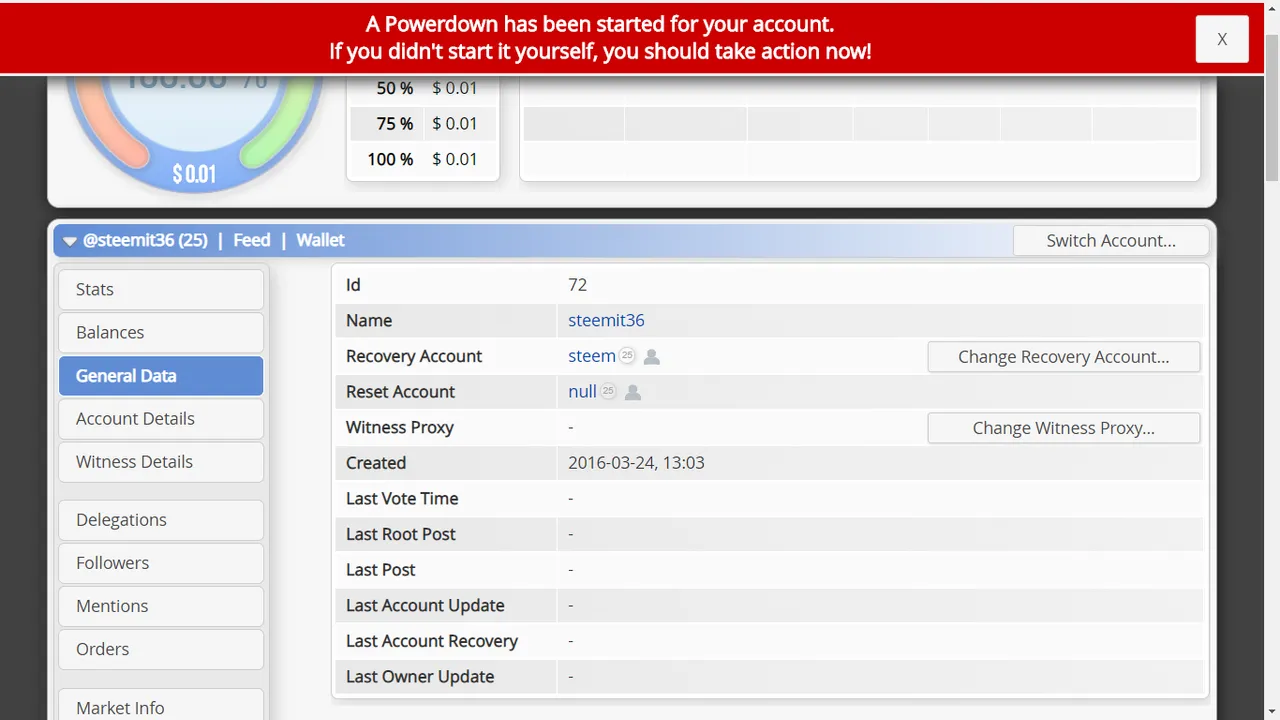
Task: Click the person icon next to null
Action: point(632,393)
